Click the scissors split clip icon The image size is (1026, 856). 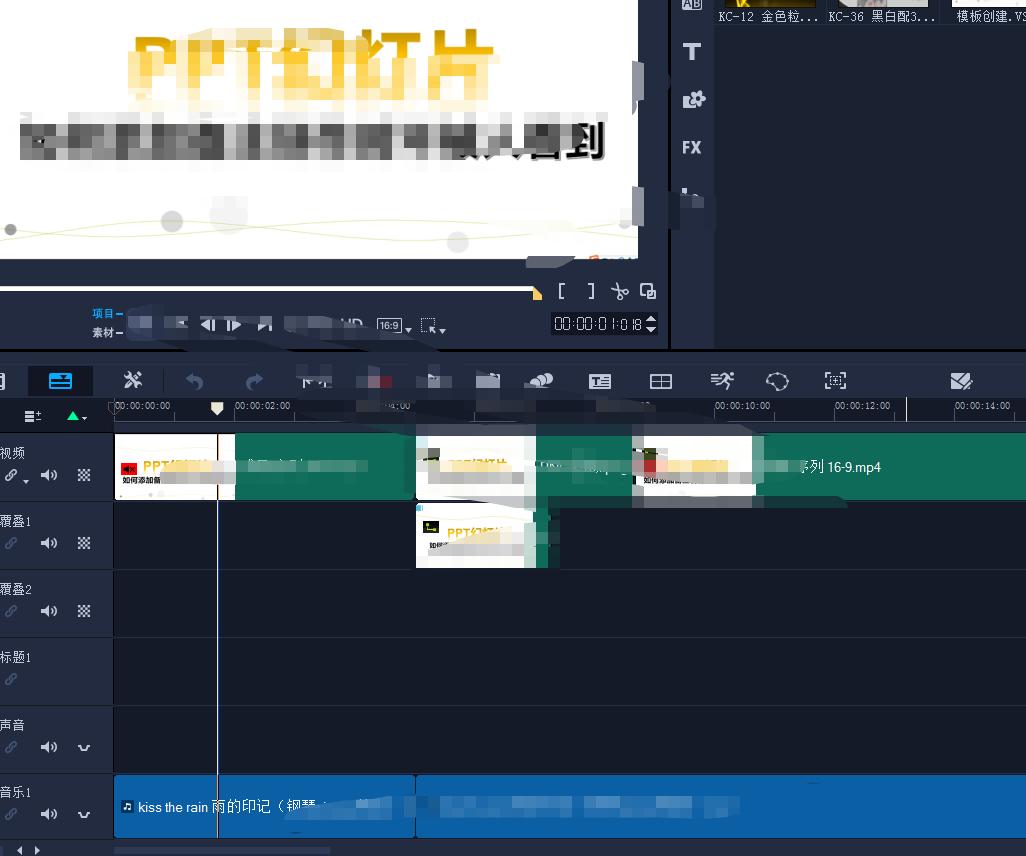tap(619, 292)
